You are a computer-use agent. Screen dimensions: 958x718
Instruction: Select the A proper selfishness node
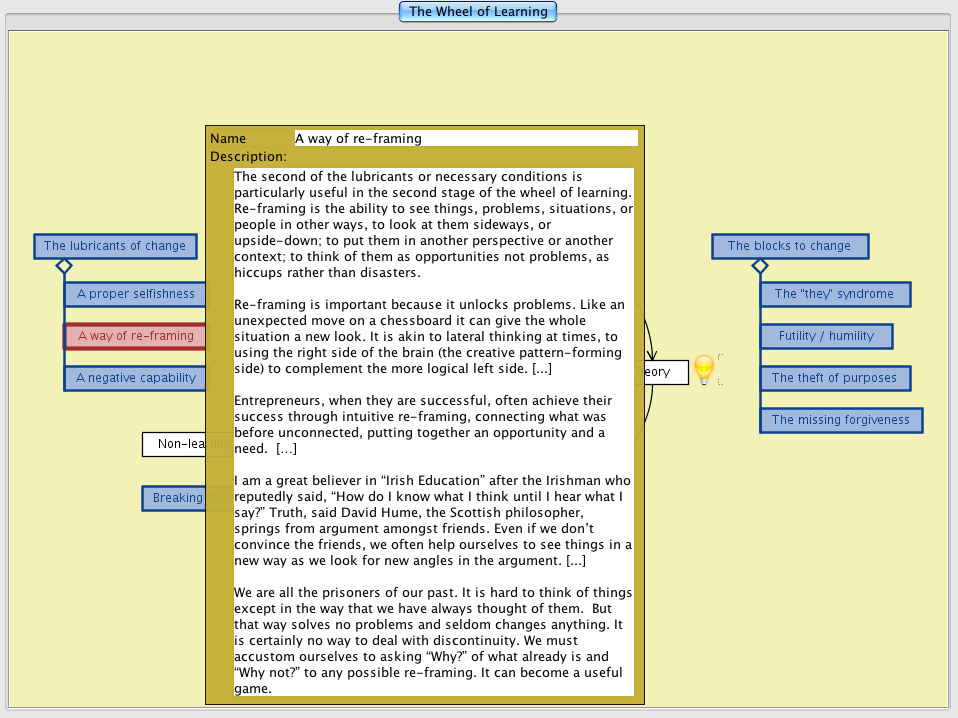[135, 294]
